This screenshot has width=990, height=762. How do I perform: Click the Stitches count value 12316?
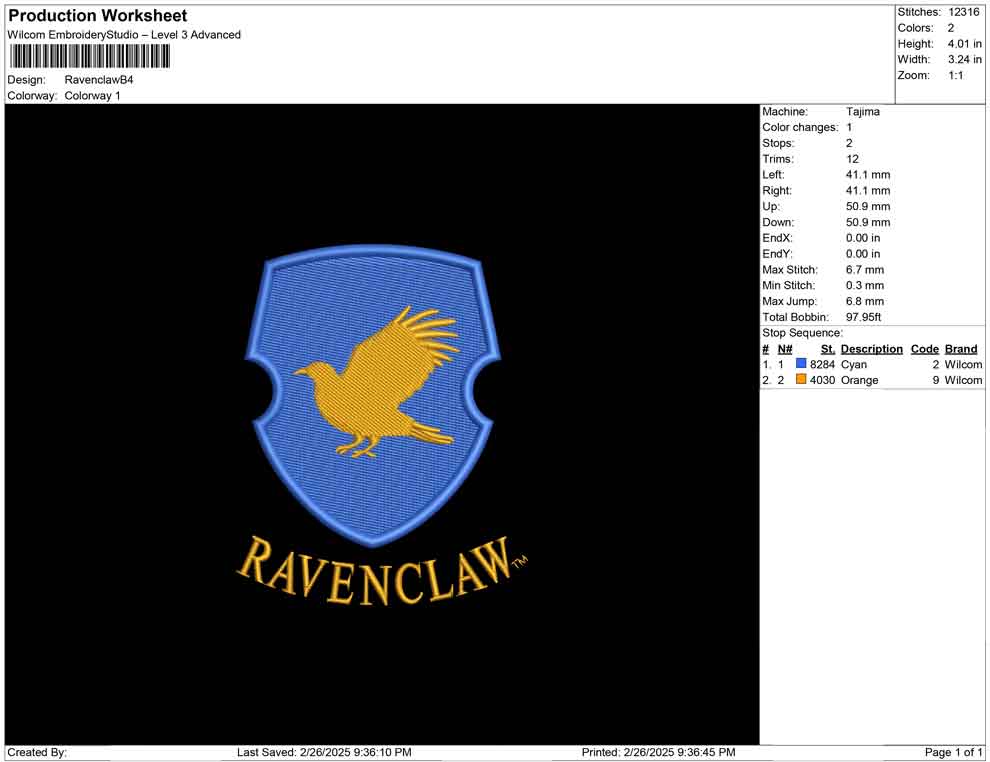click(967, 11)
